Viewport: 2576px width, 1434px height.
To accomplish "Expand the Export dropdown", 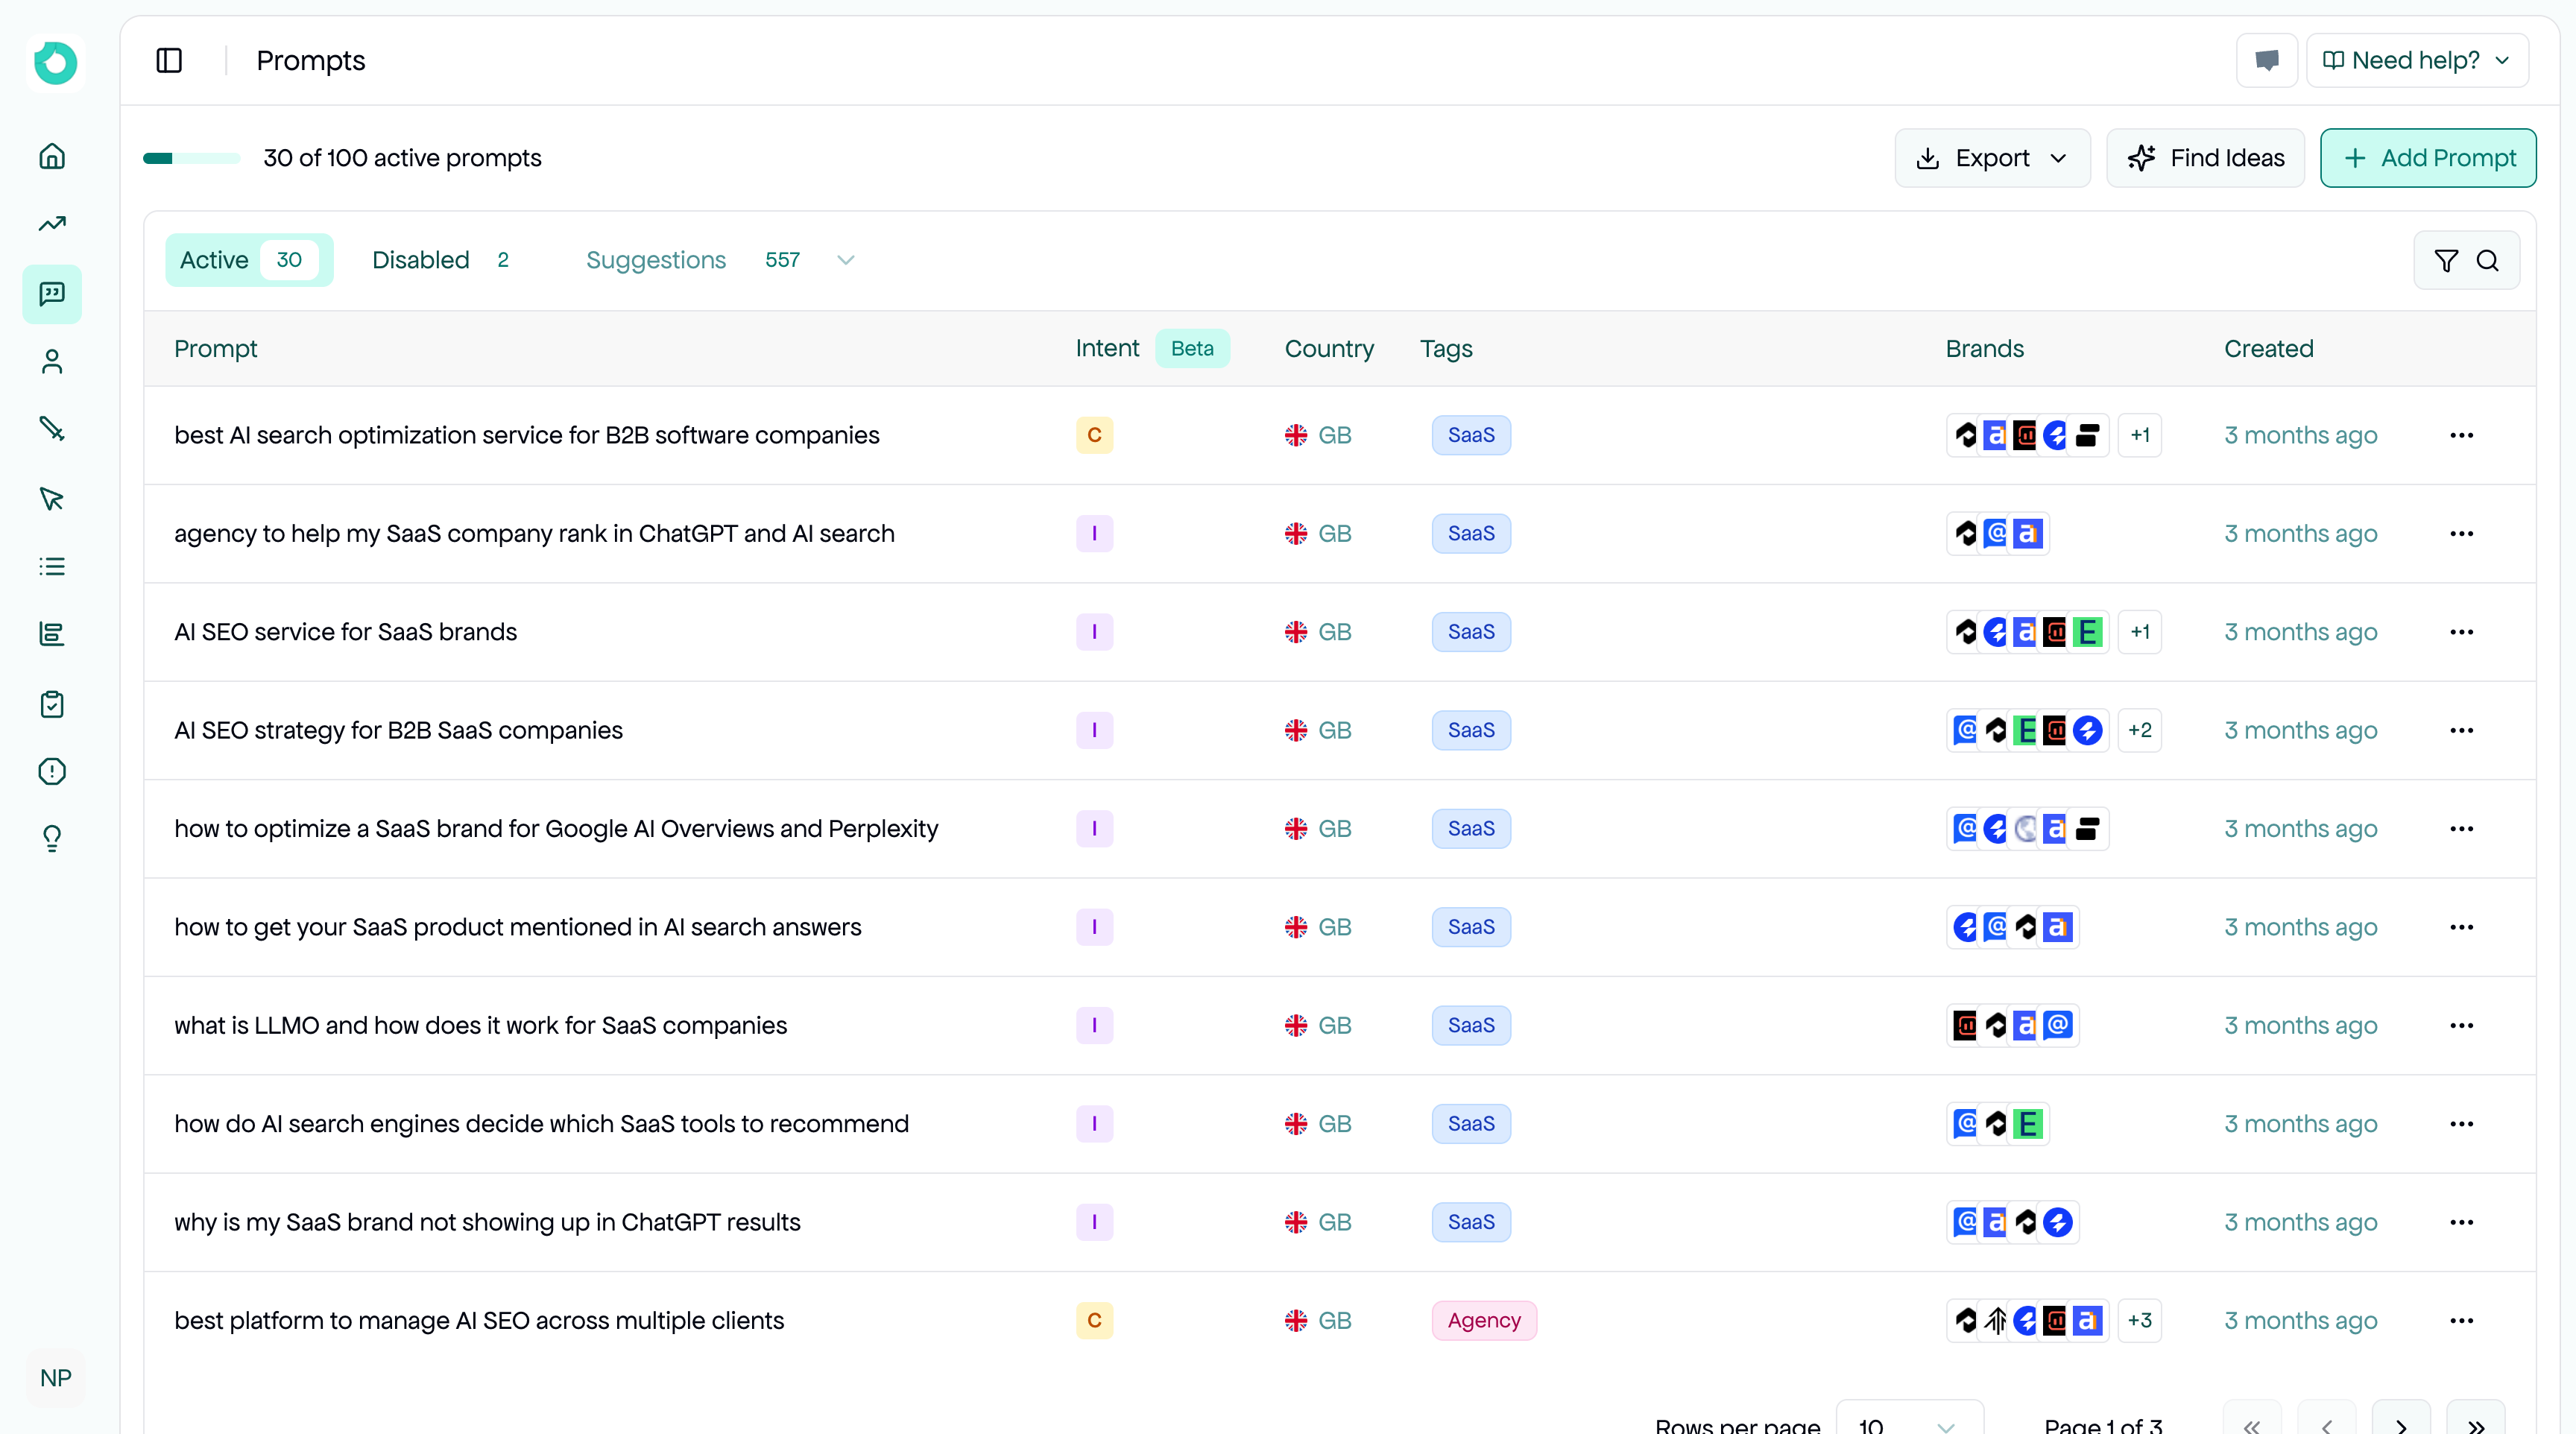I will click(1992, 158).
